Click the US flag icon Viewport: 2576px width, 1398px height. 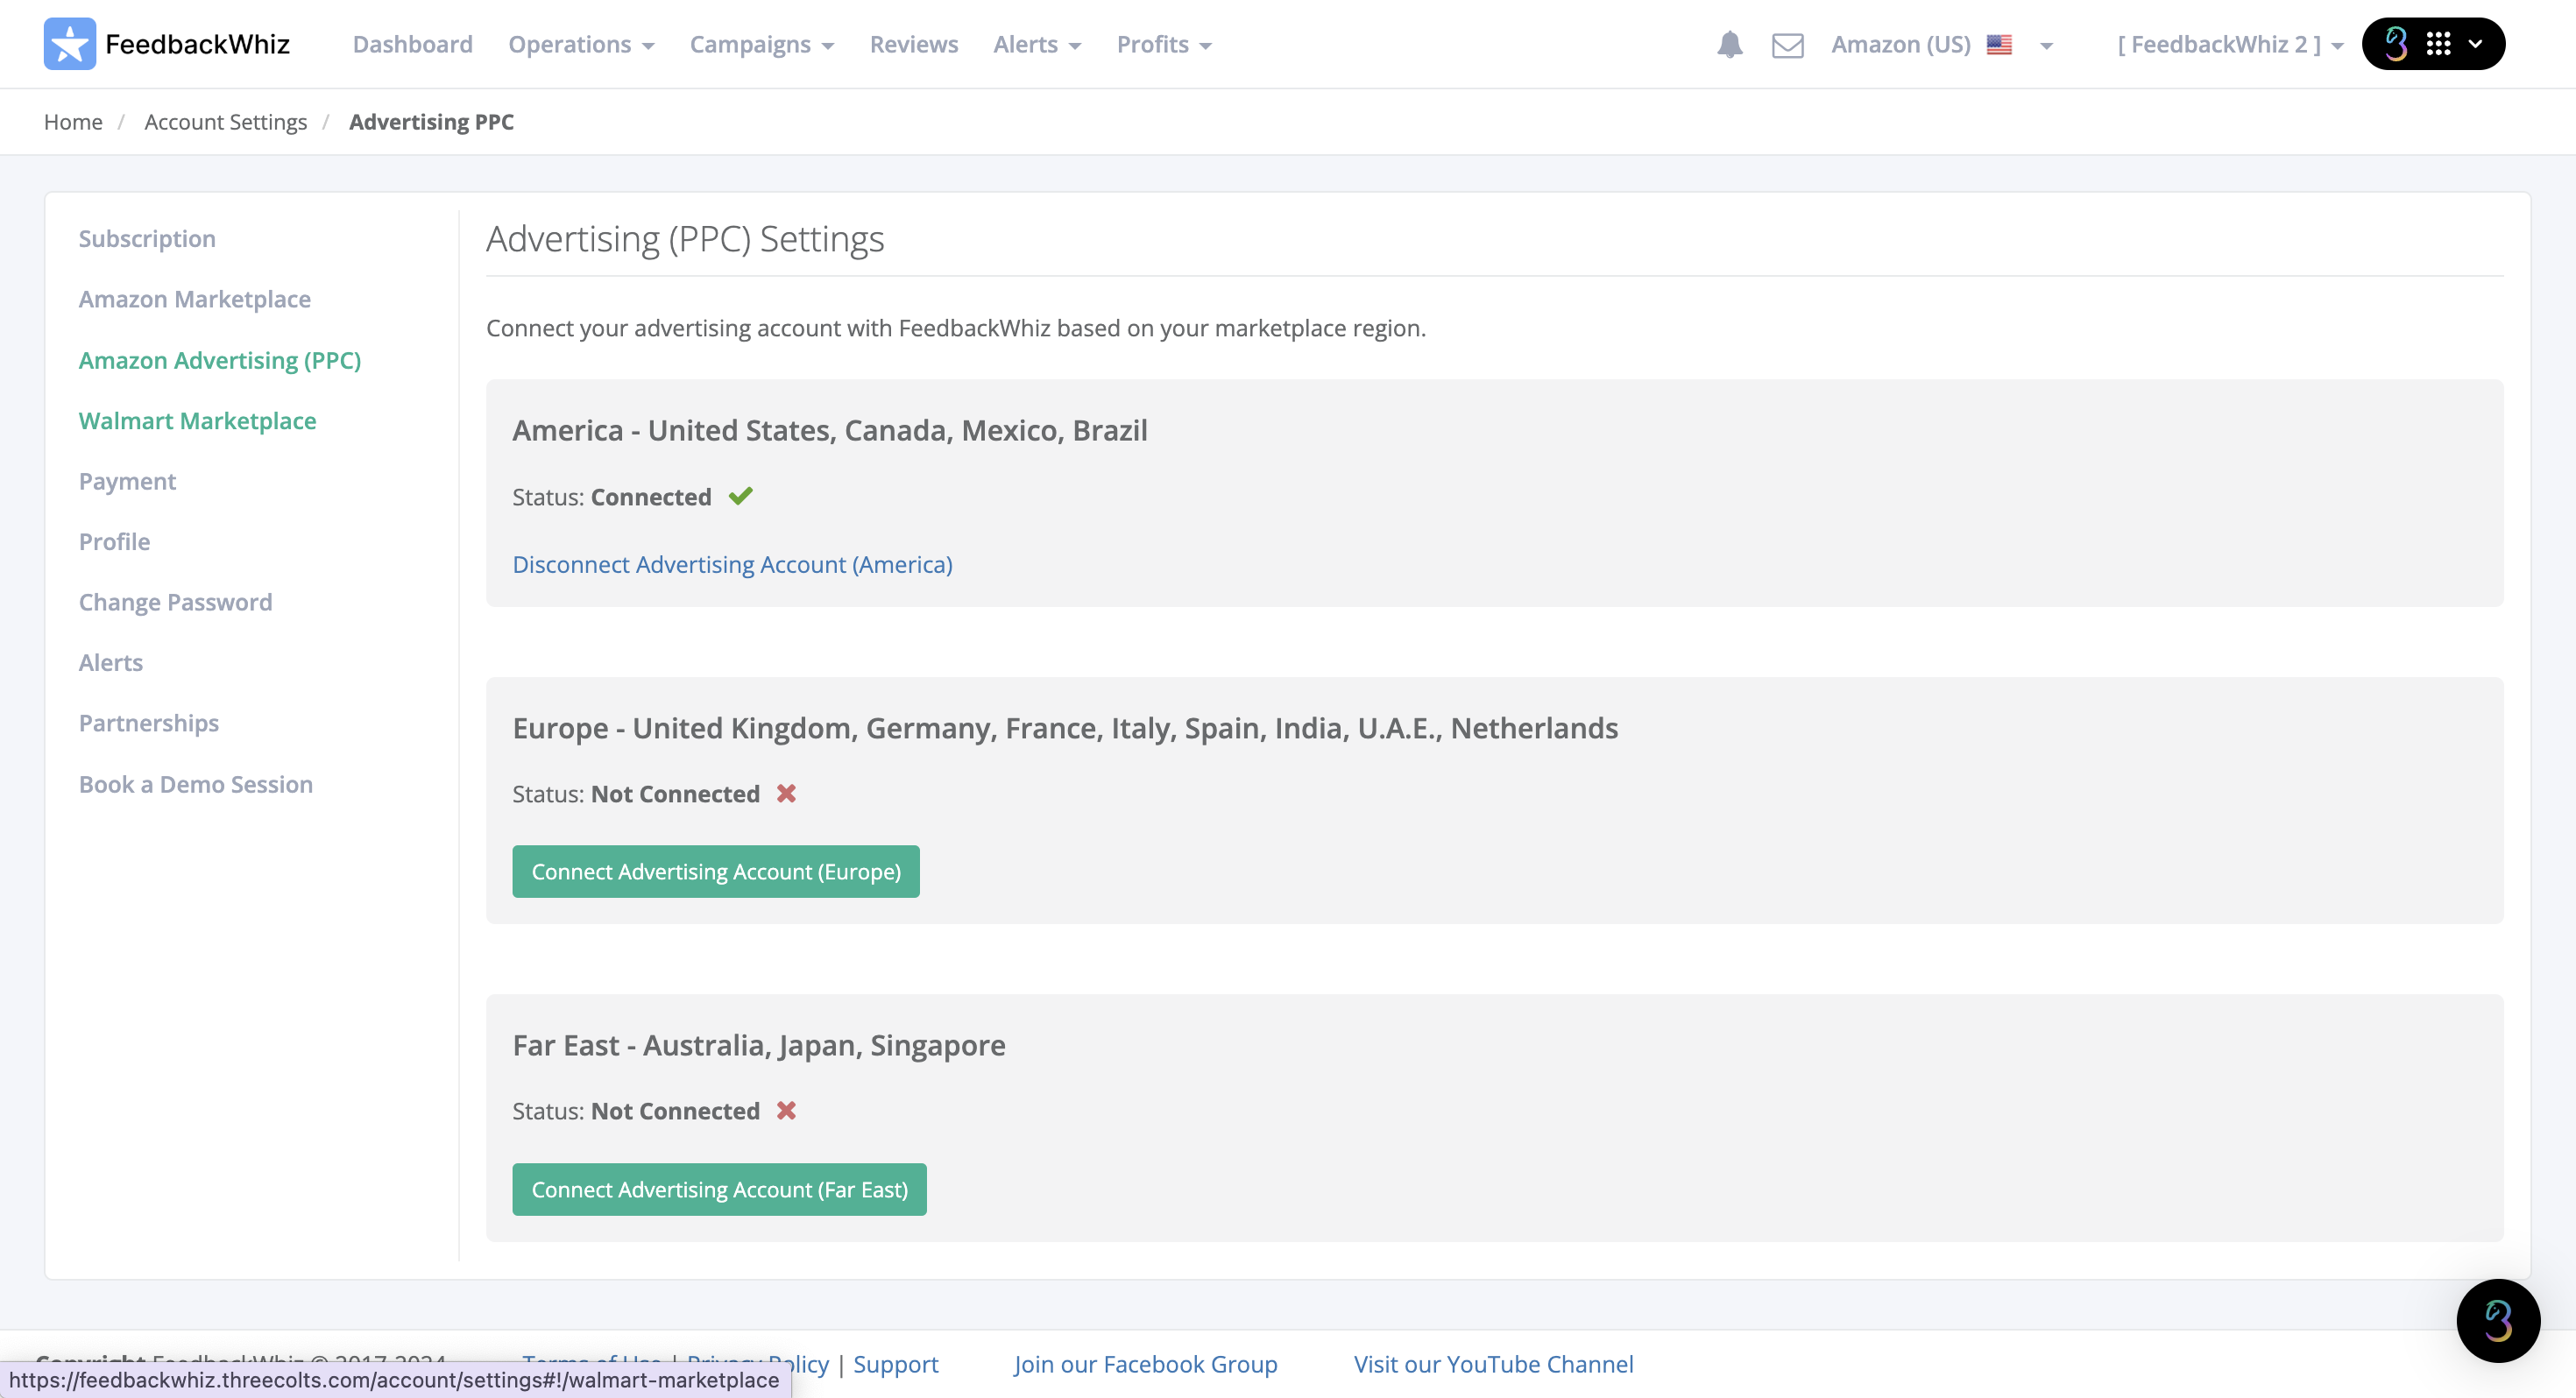click(1999, 45)
